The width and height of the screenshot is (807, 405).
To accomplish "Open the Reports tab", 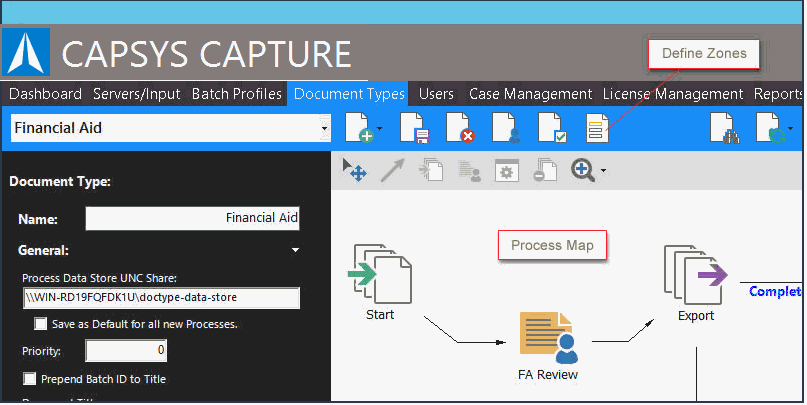I will (x=778, y=94).
